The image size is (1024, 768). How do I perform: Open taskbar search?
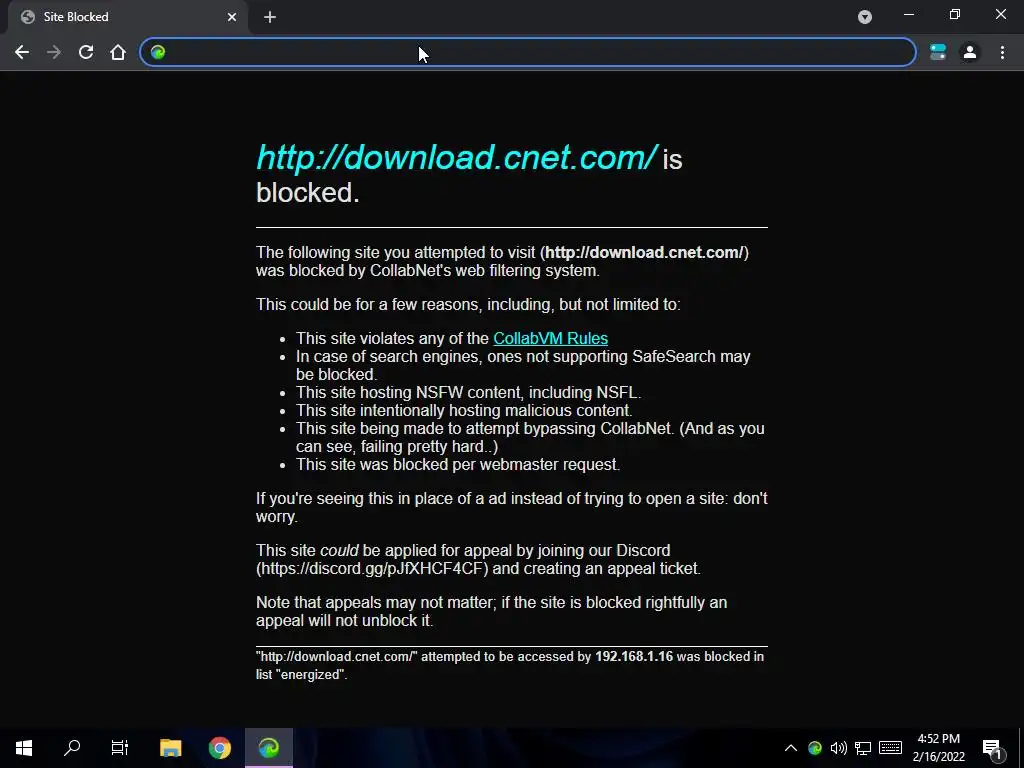click(x=72, y=748)
